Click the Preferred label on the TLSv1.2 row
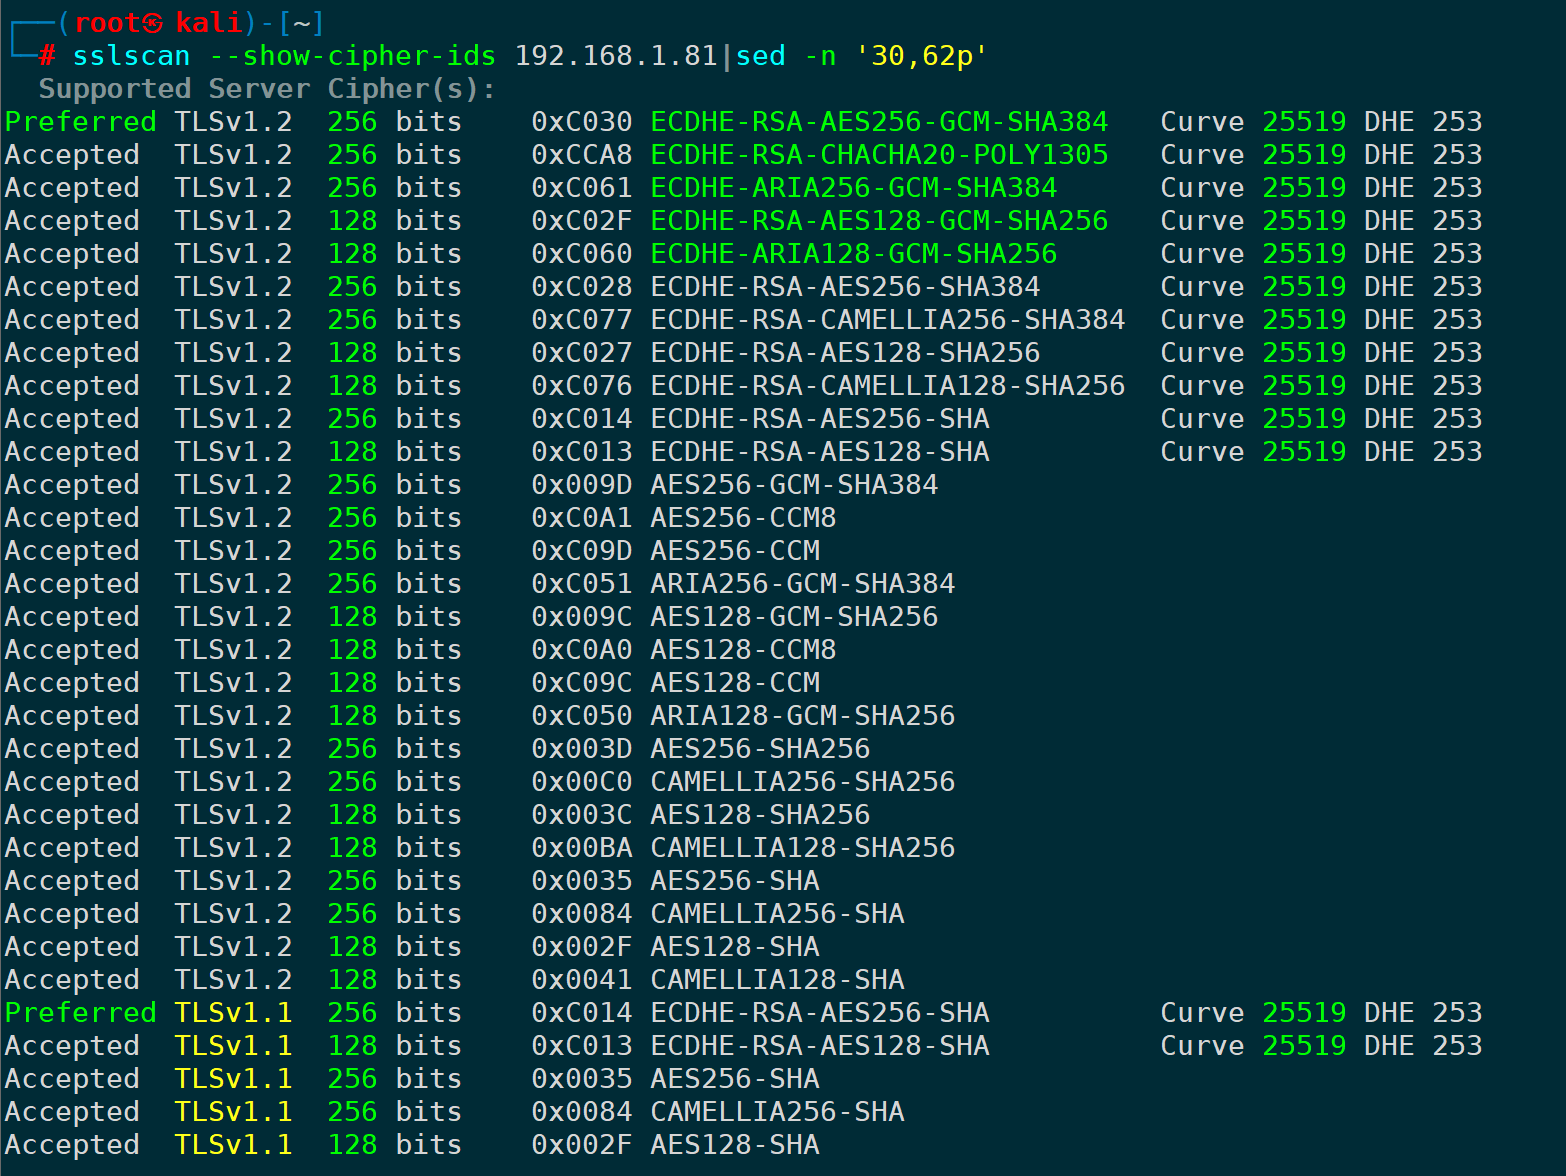 (81, 122)
